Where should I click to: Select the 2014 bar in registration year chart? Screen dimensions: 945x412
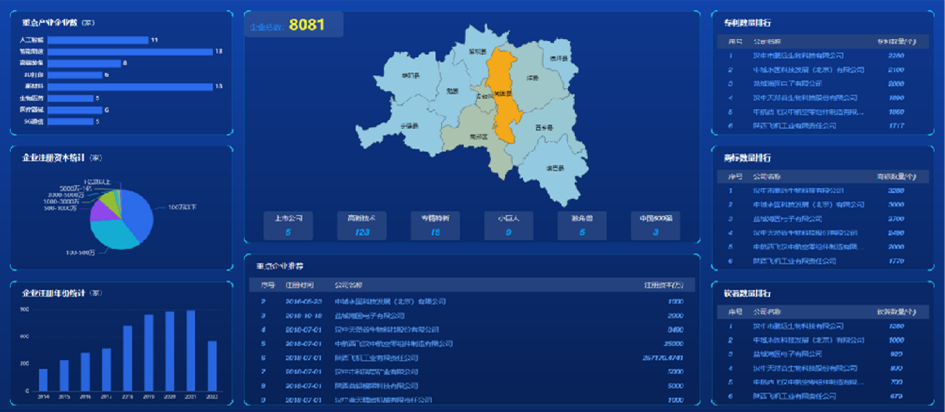(x=43, y=380)
